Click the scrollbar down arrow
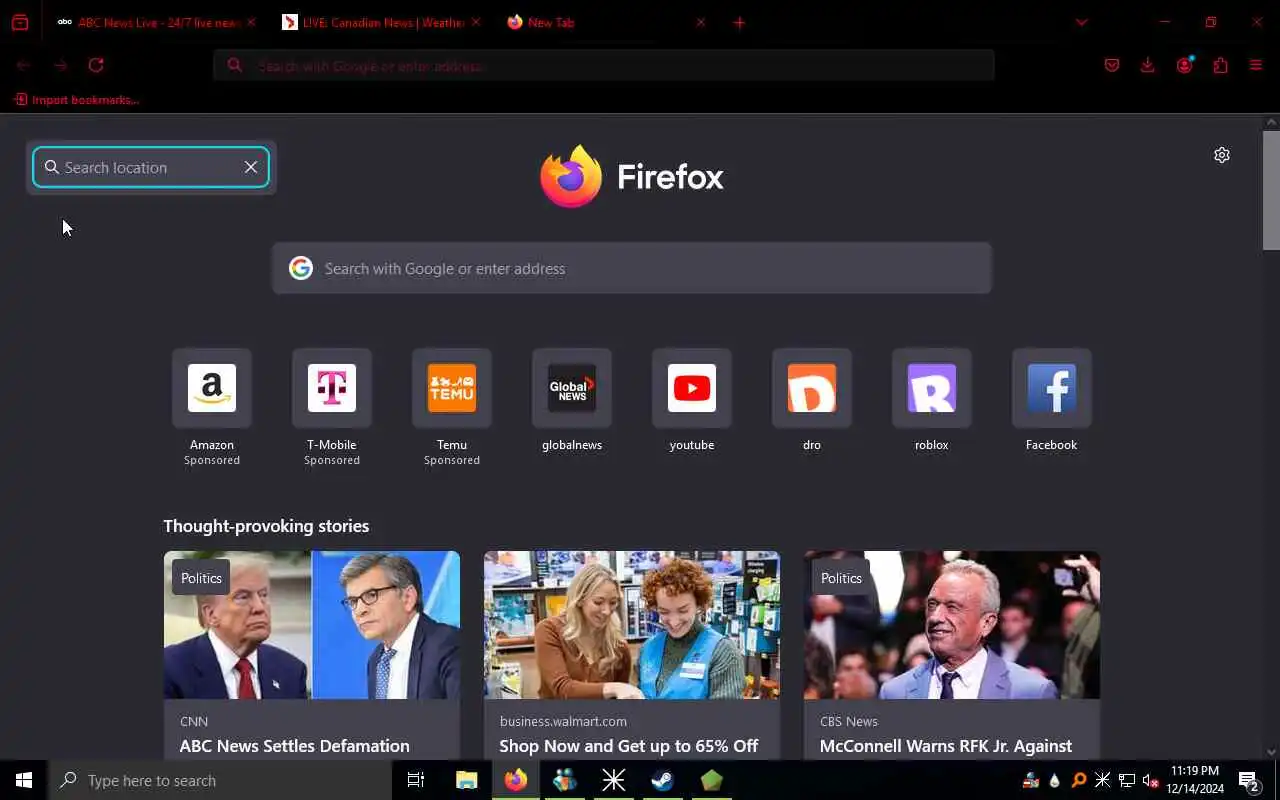This screenshot has width=1280, height=800. 1271,752
